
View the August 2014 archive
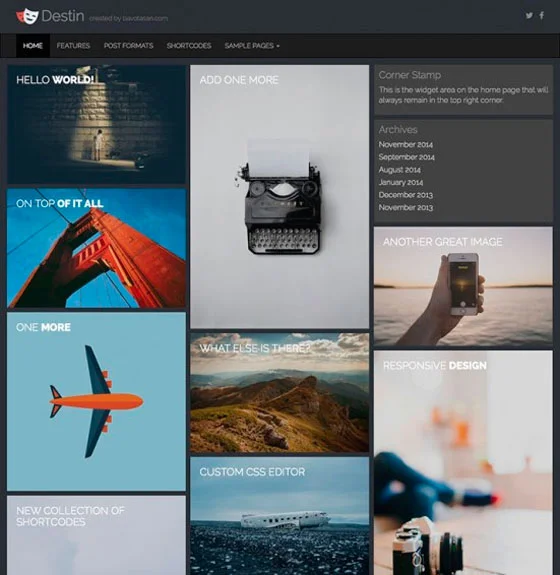399,170
